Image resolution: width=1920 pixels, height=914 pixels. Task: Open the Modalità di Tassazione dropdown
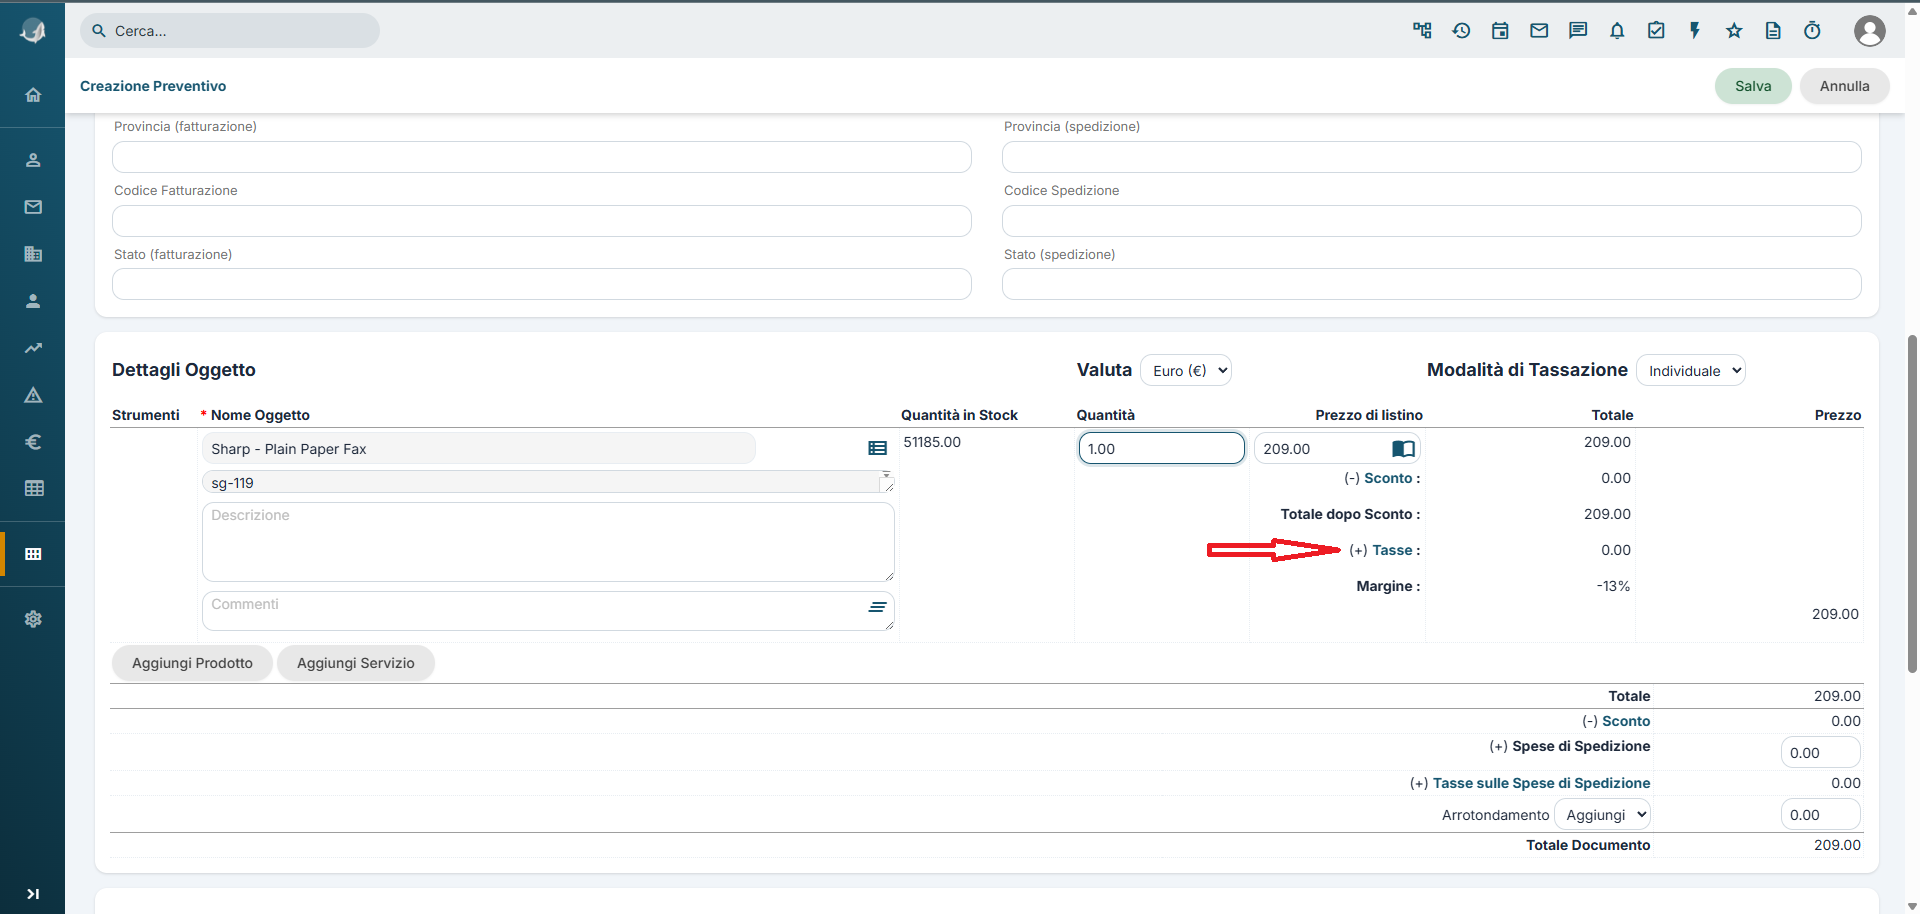[x=1691, y=371]
